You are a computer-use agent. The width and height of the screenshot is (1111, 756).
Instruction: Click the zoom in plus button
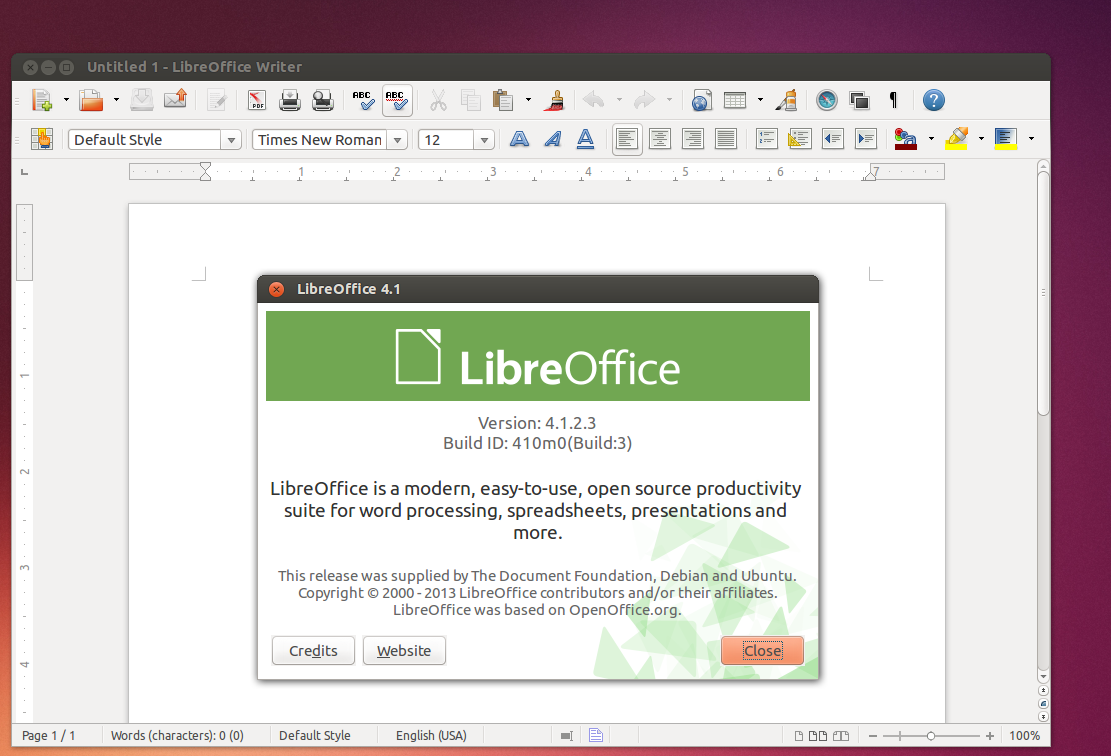click(990, 736)
